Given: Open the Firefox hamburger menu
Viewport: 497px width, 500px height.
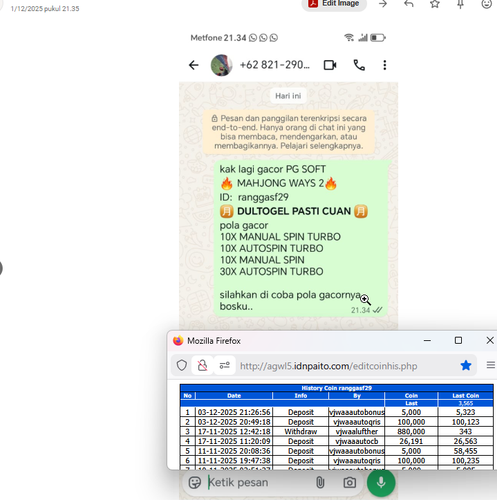Looking at the screenshot, I should (491, 365).
